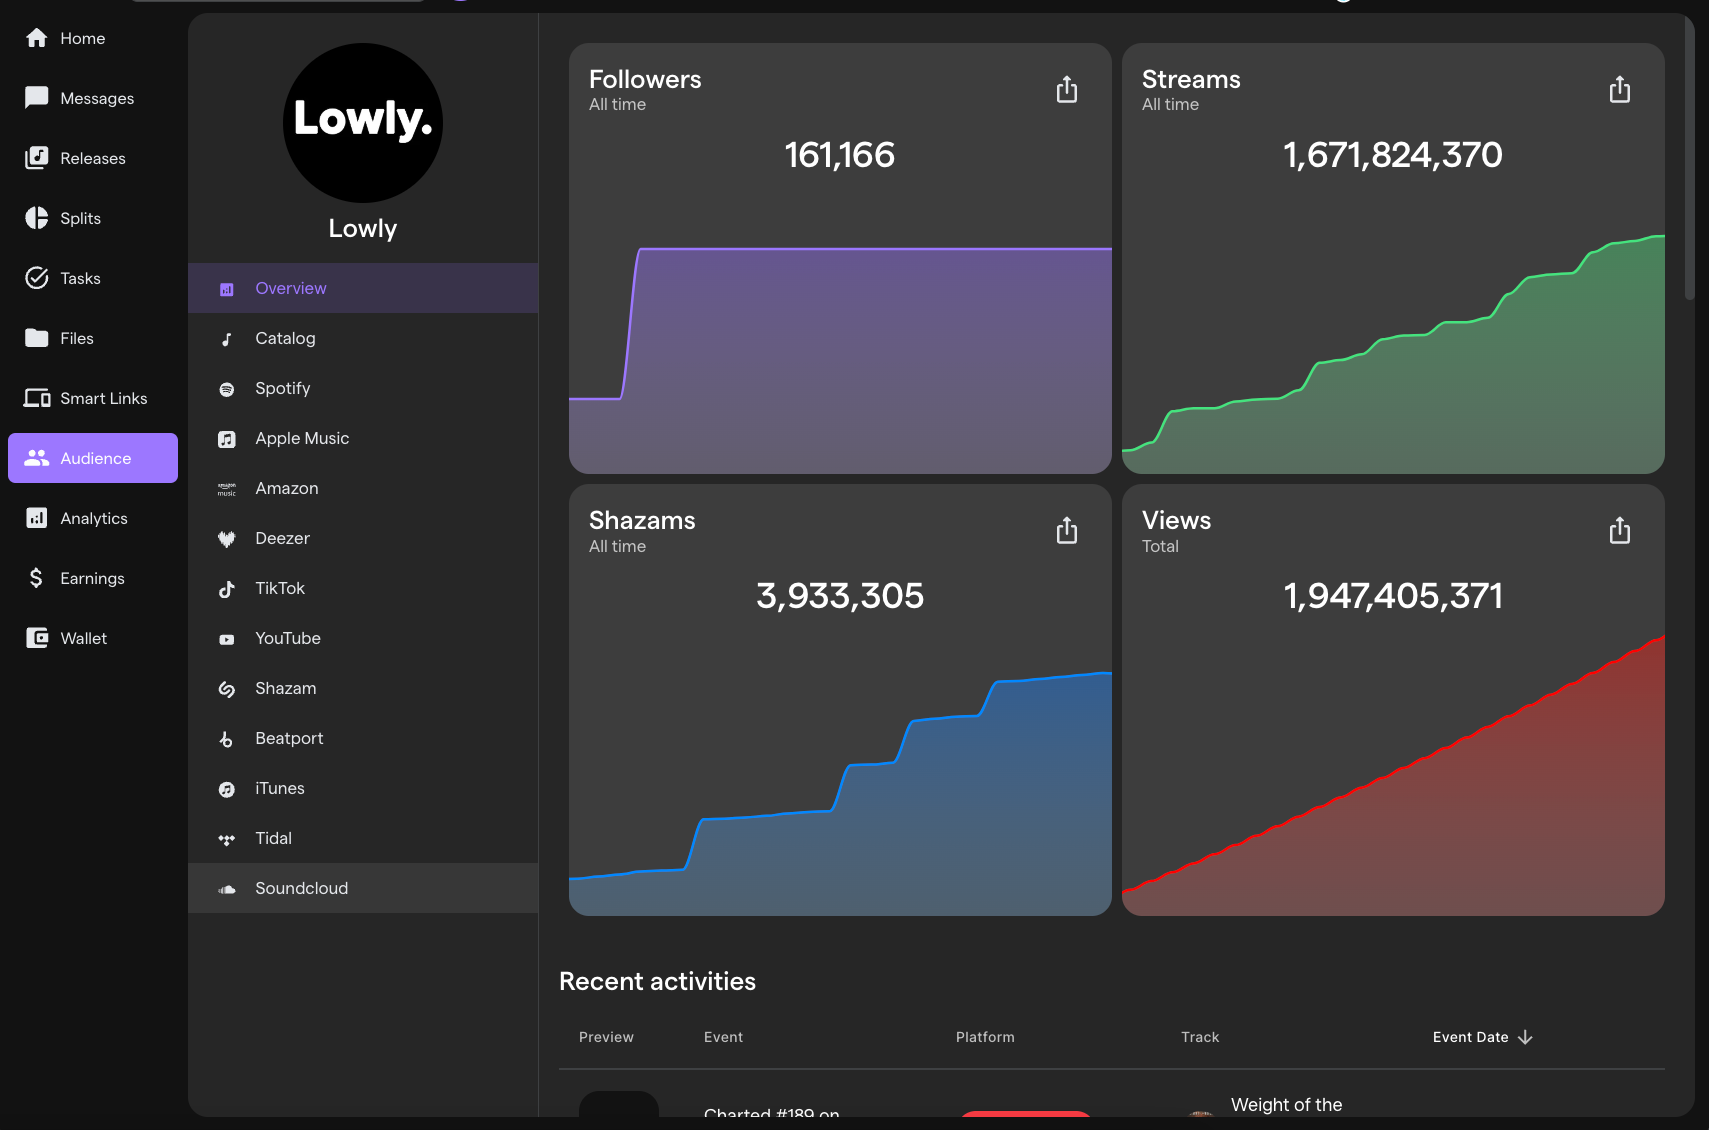Click the TikTok logo icon
The width and height of the screenshot is (1709, 1130).
coord(227,589)
